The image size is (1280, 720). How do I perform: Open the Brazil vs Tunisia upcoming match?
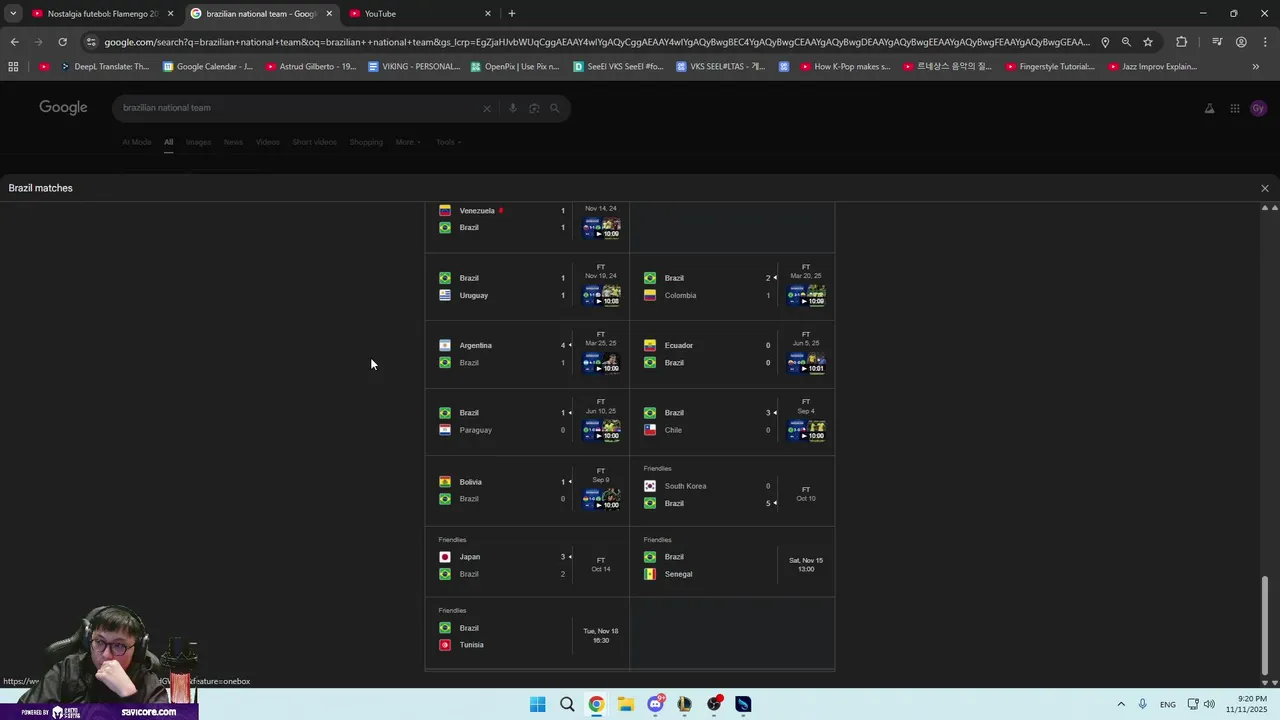(527, 633)
